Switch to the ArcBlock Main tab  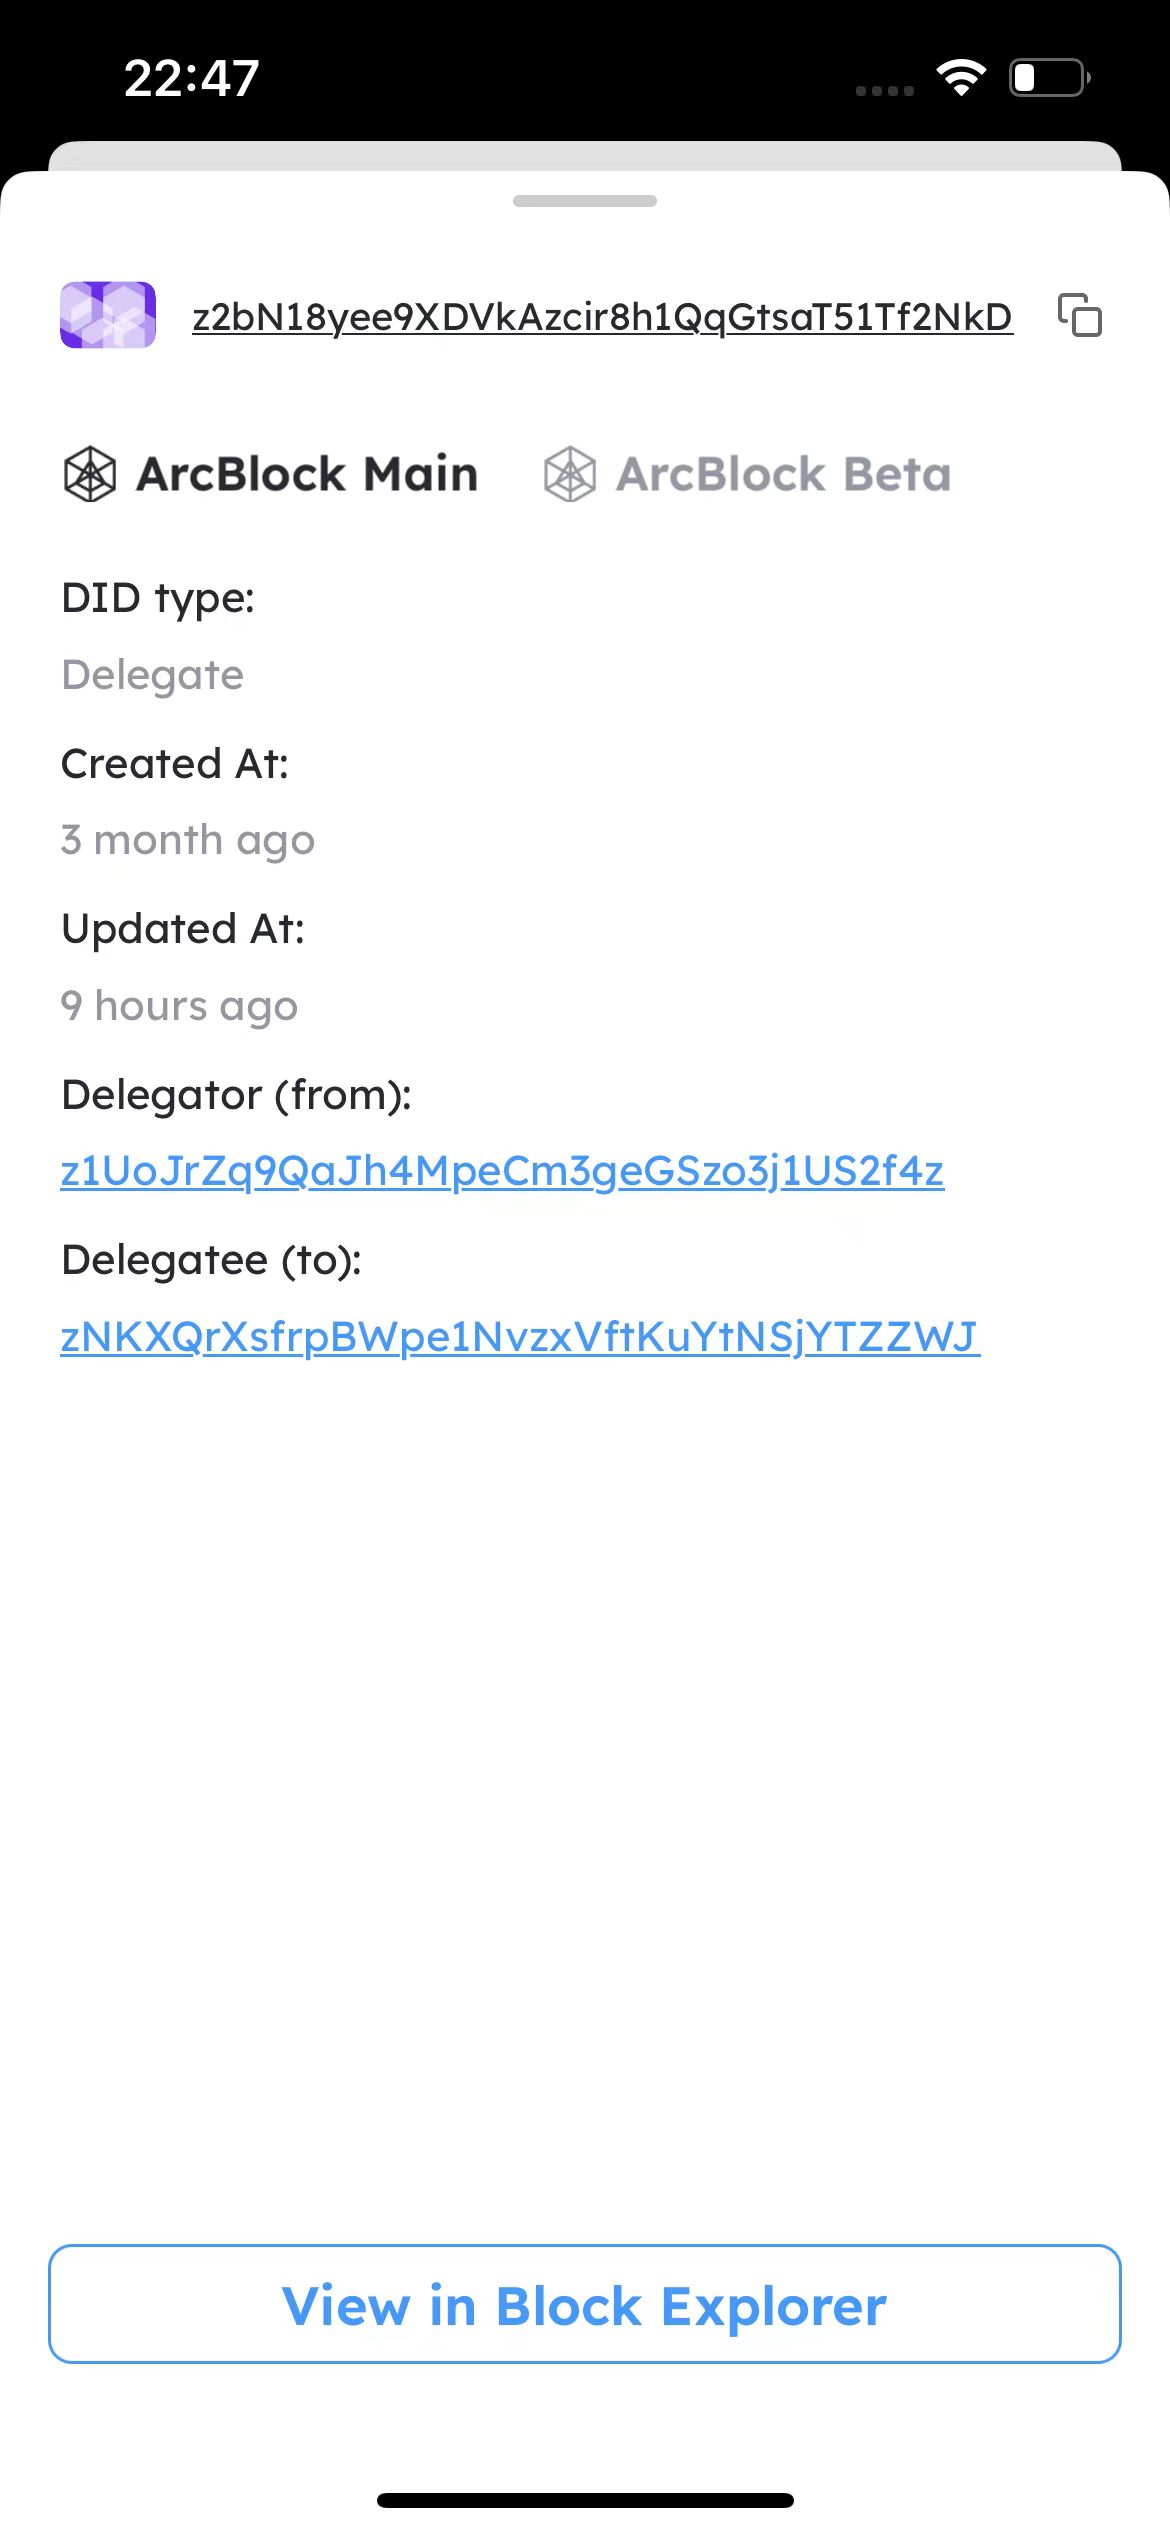click(270, 474)
